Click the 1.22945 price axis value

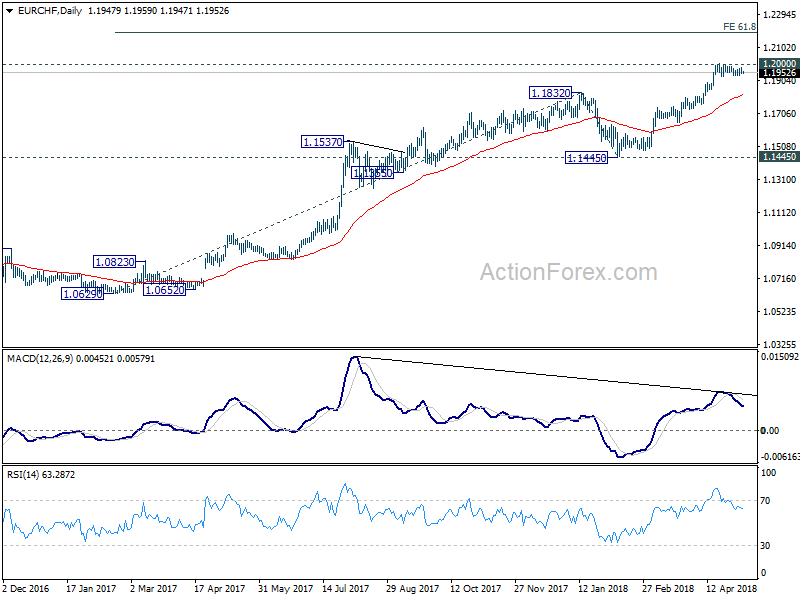(x=779, y=15)
